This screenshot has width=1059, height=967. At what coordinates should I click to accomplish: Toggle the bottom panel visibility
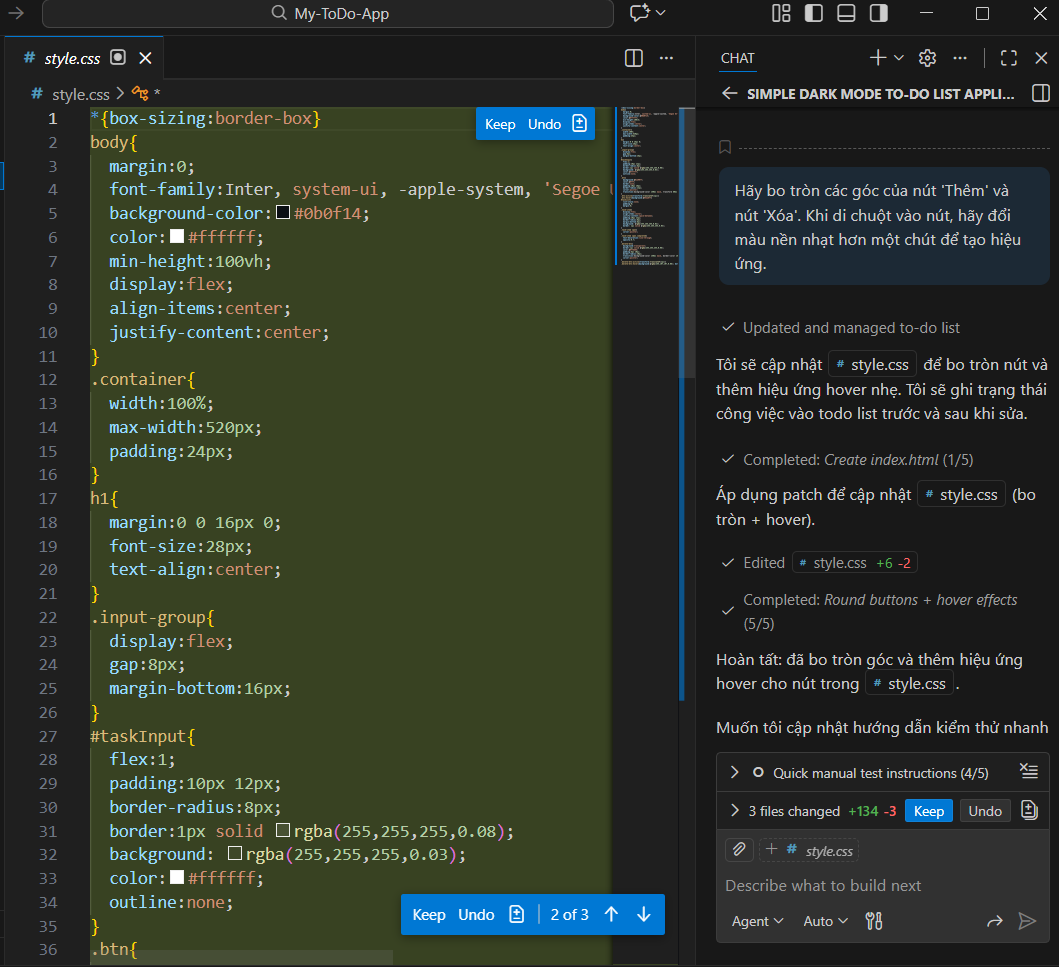click(845, 13)
